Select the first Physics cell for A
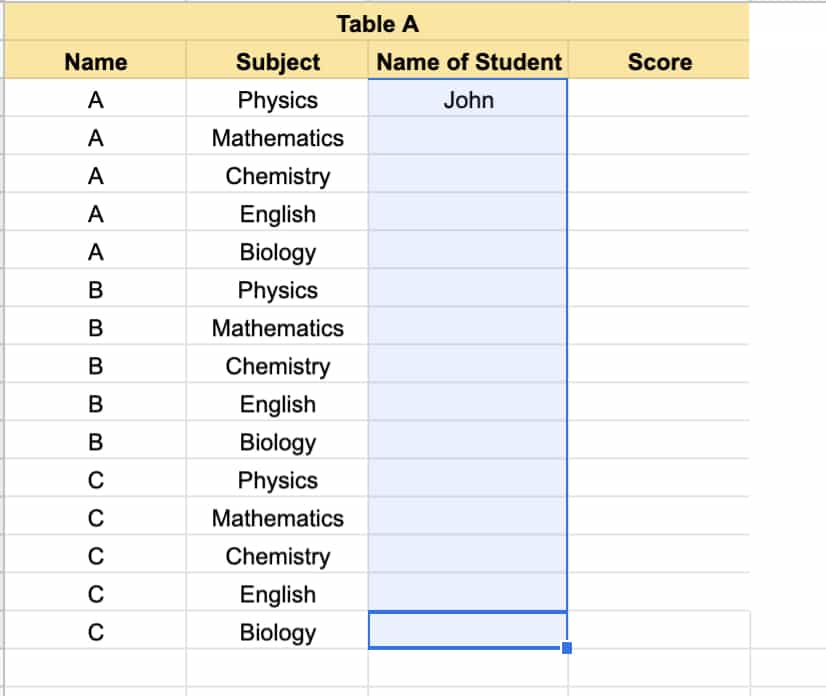 [277, 98]
